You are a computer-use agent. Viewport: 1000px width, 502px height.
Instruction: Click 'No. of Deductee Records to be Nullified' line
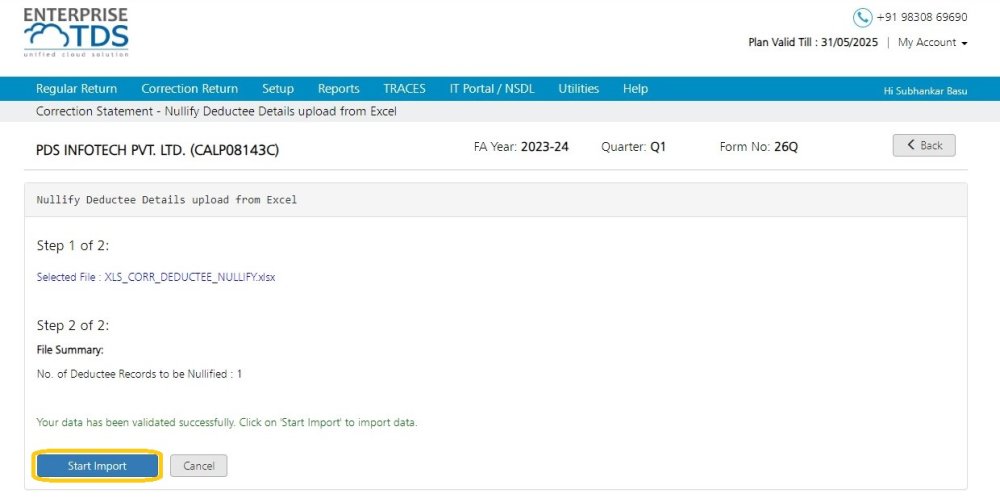click(x=139, y=374)
